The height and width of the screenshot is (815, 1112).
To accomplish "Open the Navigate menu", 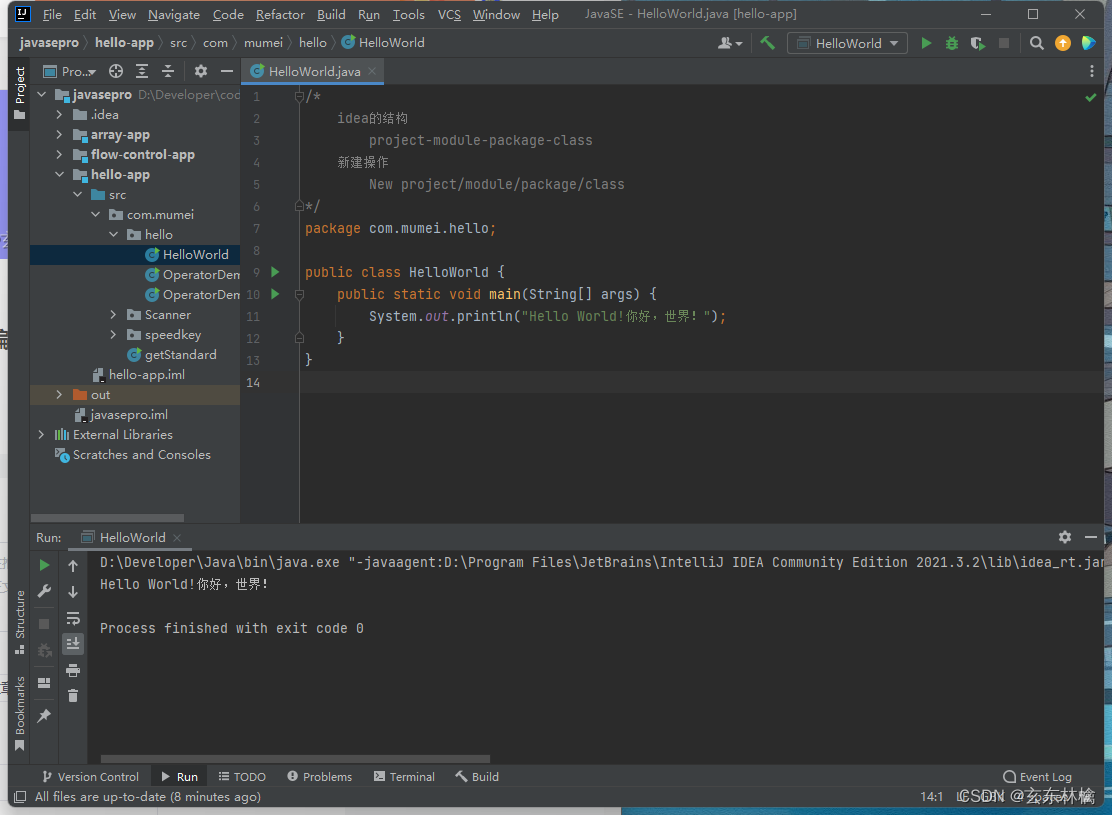I will point(174,14).
